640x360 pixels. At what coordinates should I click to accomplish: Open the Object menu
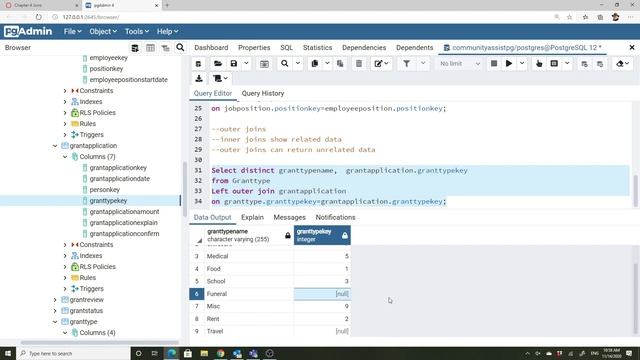click(x=103, y=31)
